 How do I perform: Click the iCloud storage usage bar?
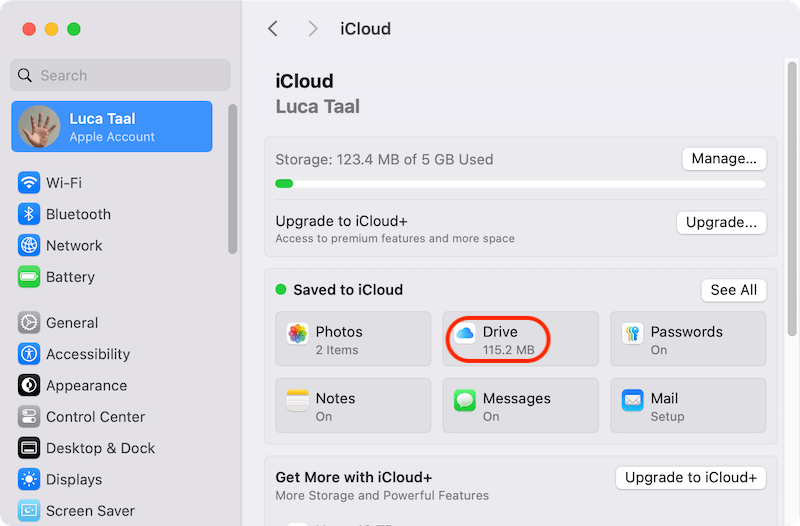pyautogui.click(x=520, y=184)
